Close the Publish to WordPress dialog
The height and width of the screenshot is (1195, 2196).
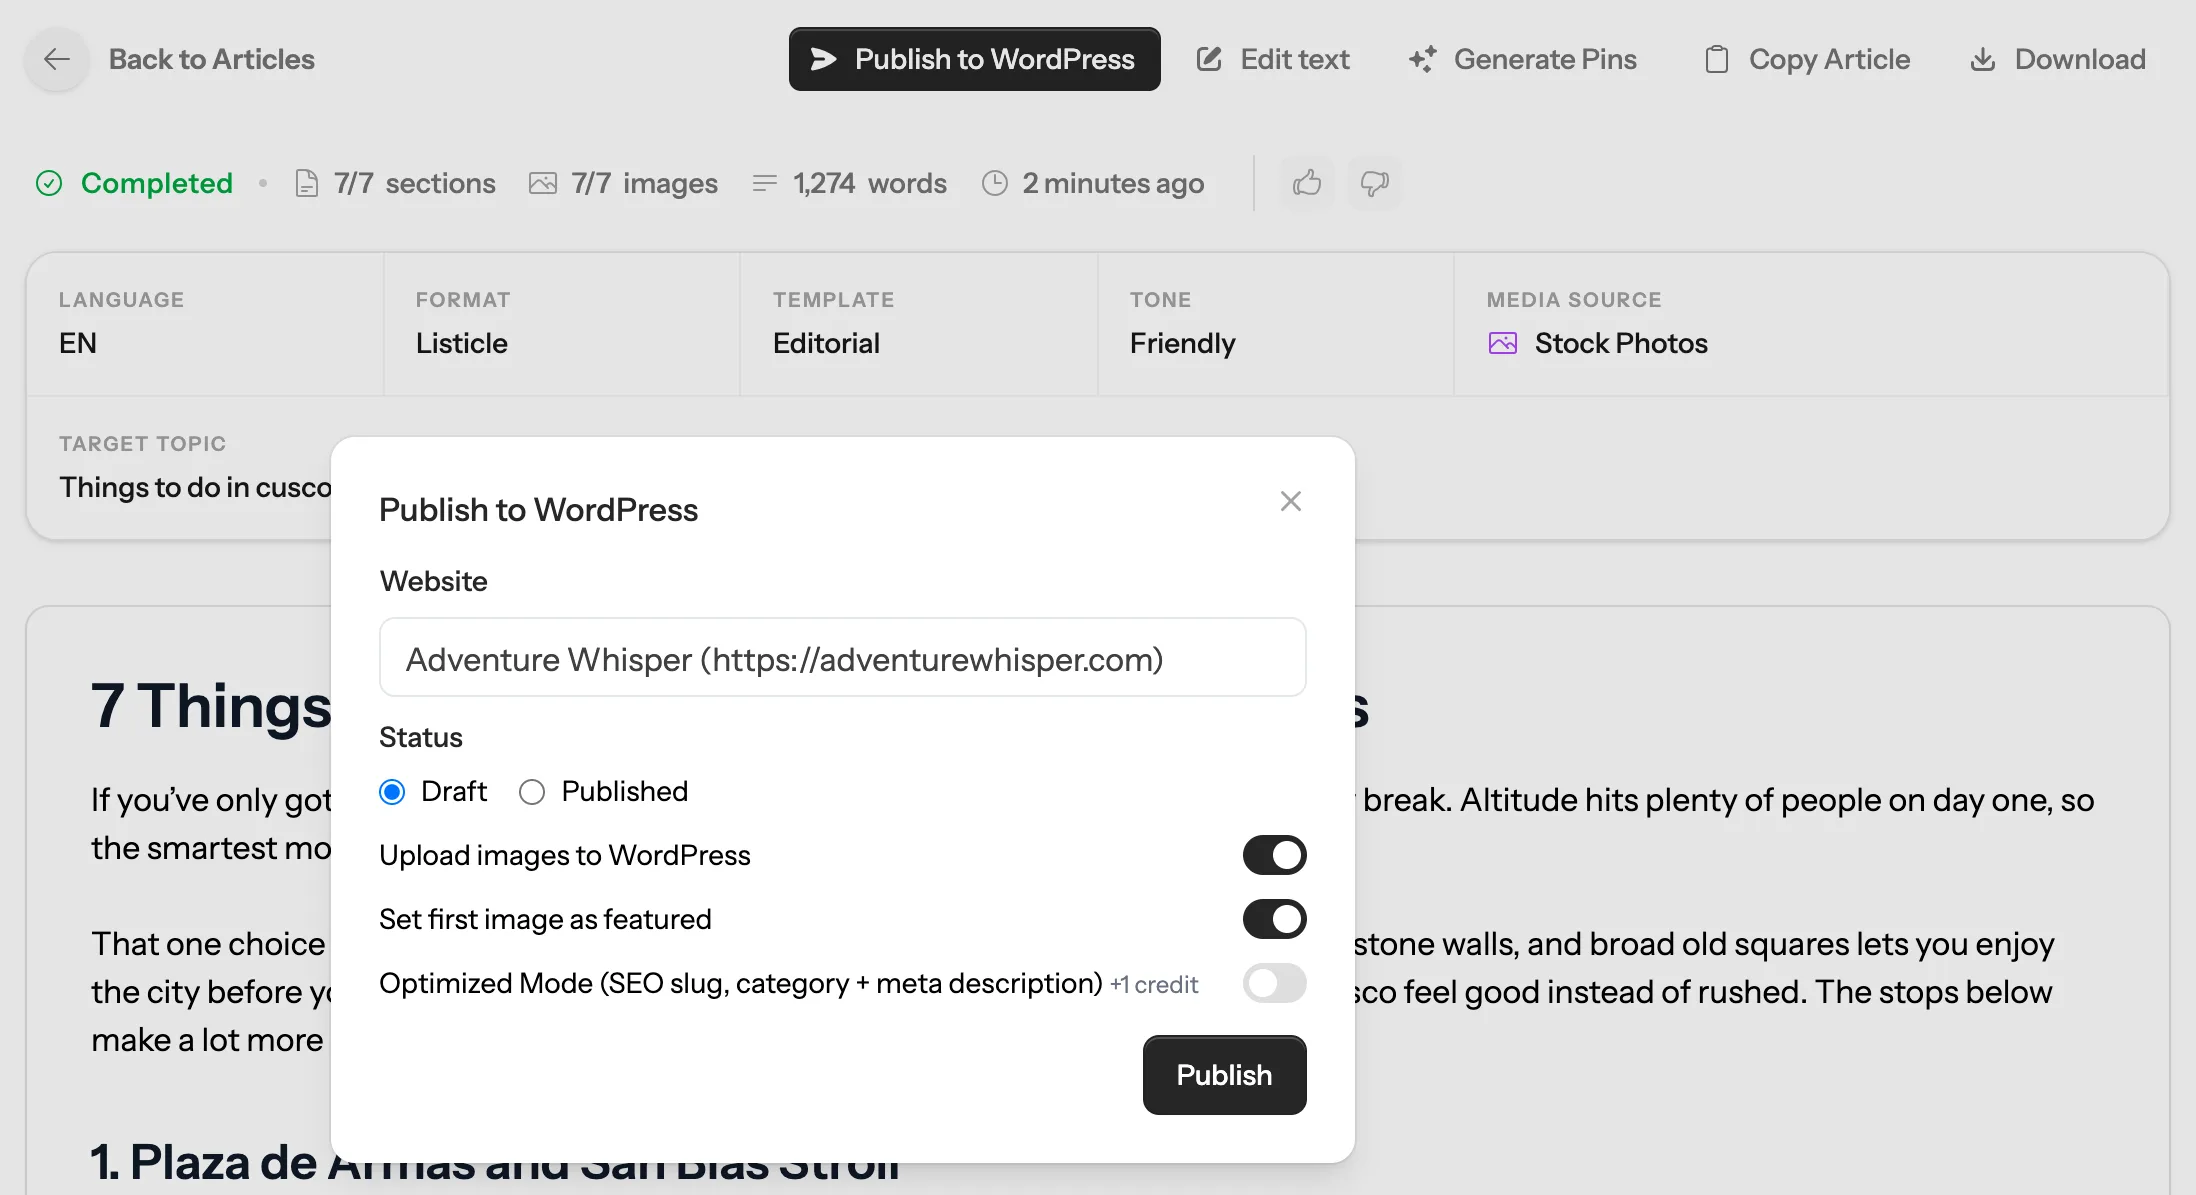(1290, 501)
